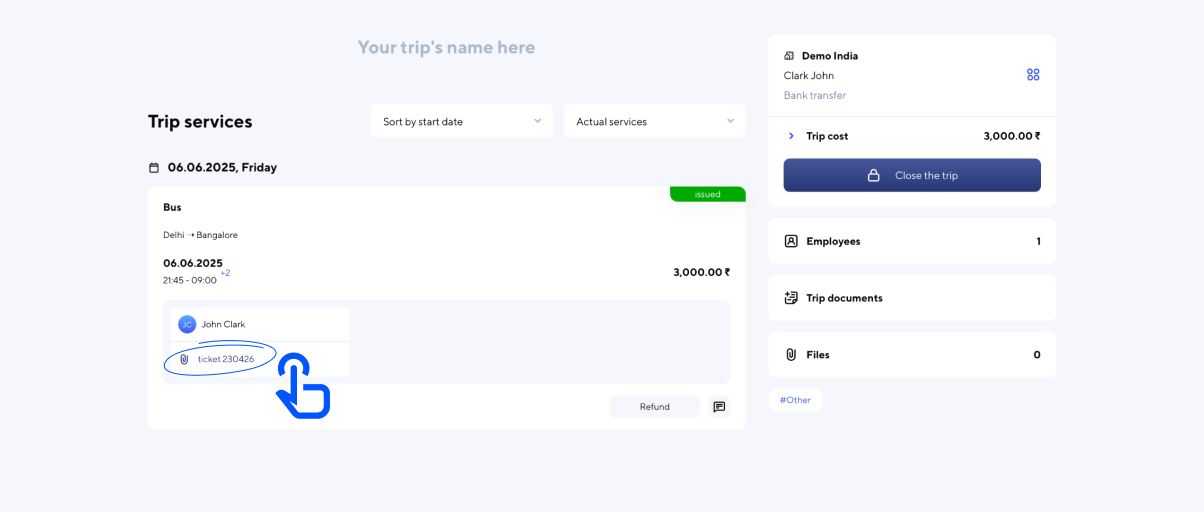Click the JC avatar of John Clark
This screenshot has width=1204, height=512.
[x=187, y=324]
